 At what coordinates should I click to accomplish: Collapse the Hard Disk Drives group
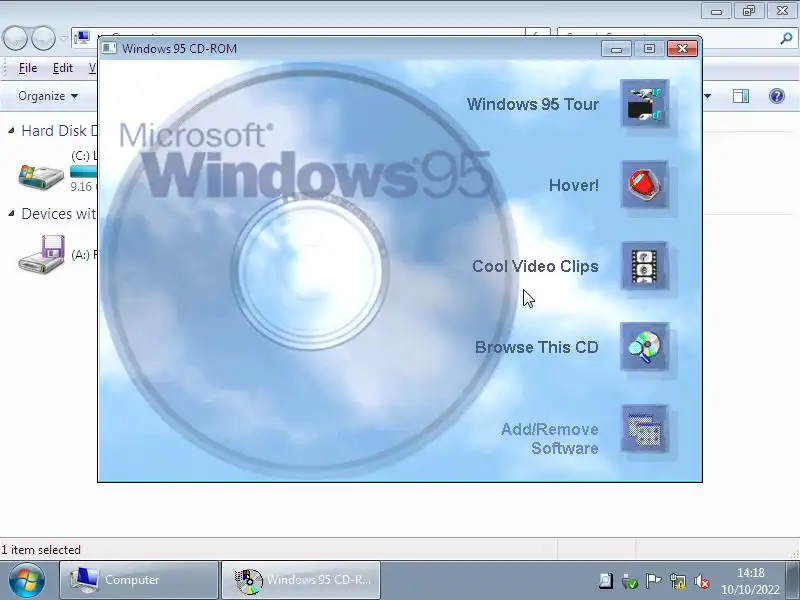point(11,131)
